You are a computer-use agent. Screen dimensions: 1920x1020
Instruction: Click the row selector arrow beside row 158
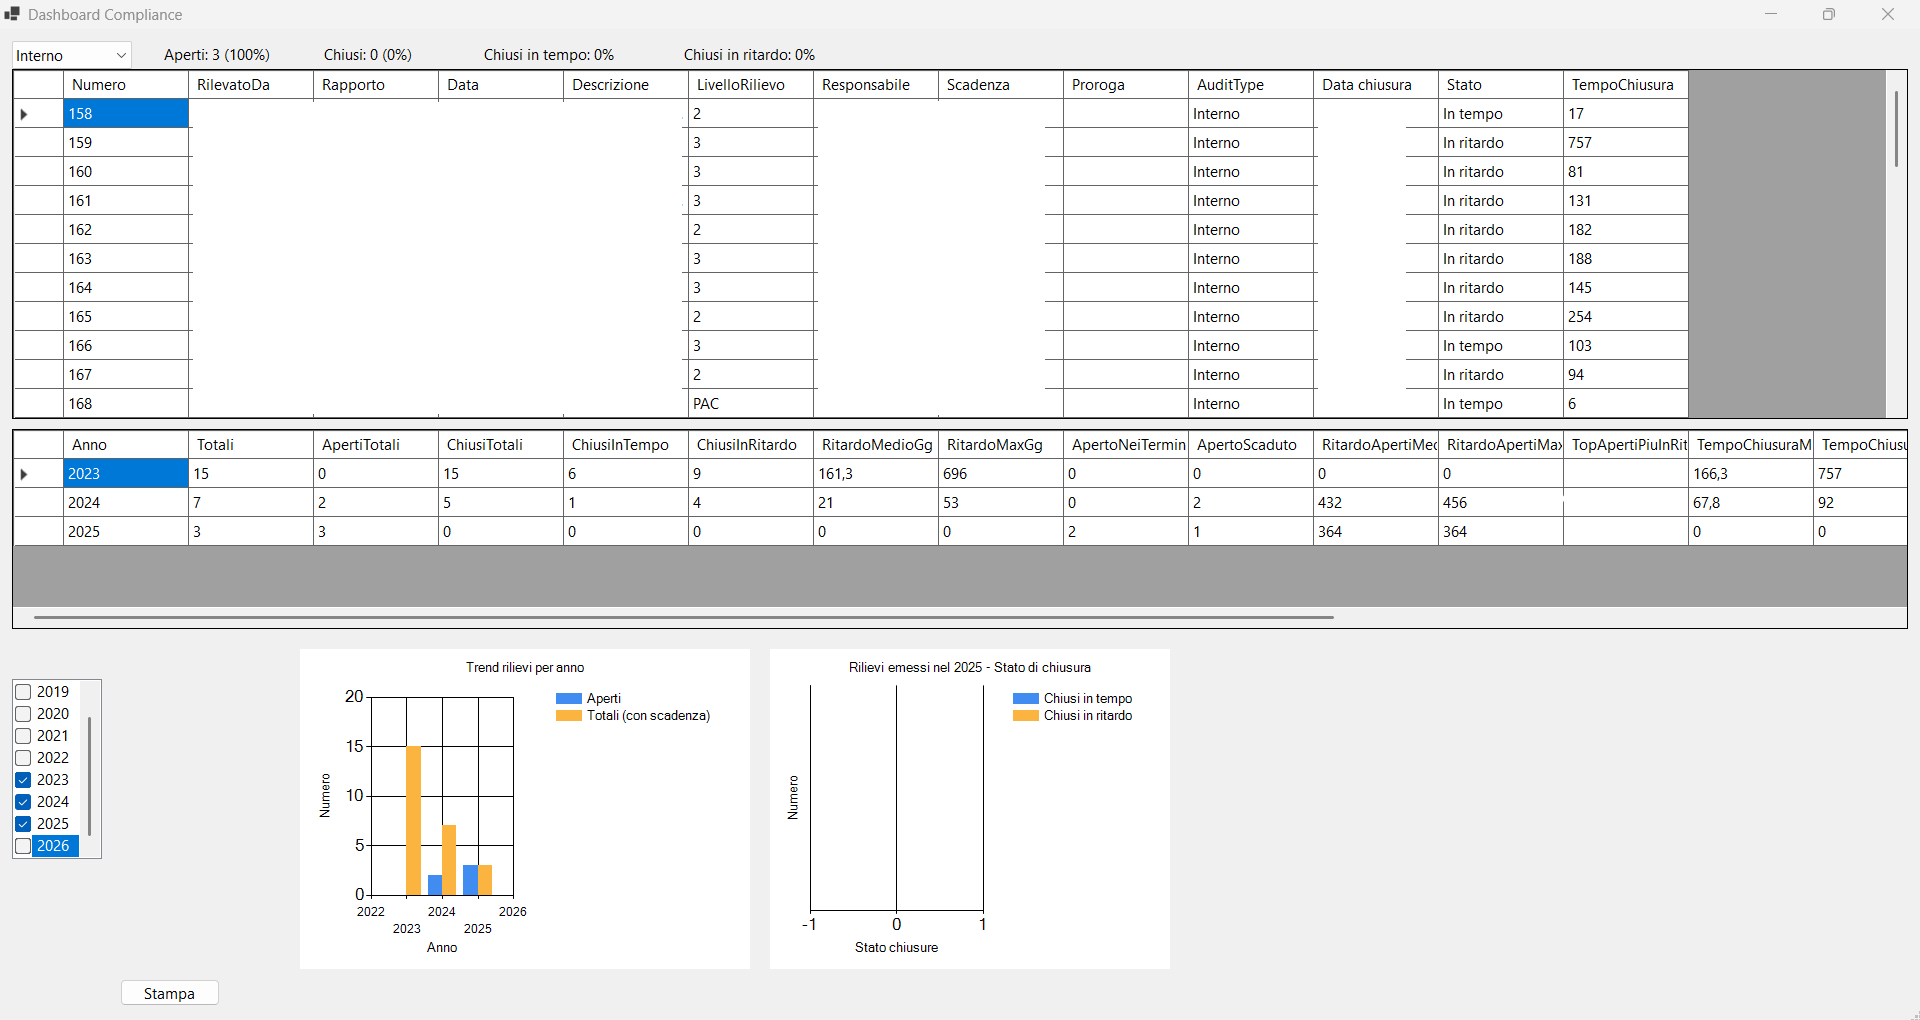(x=23, y=113)
